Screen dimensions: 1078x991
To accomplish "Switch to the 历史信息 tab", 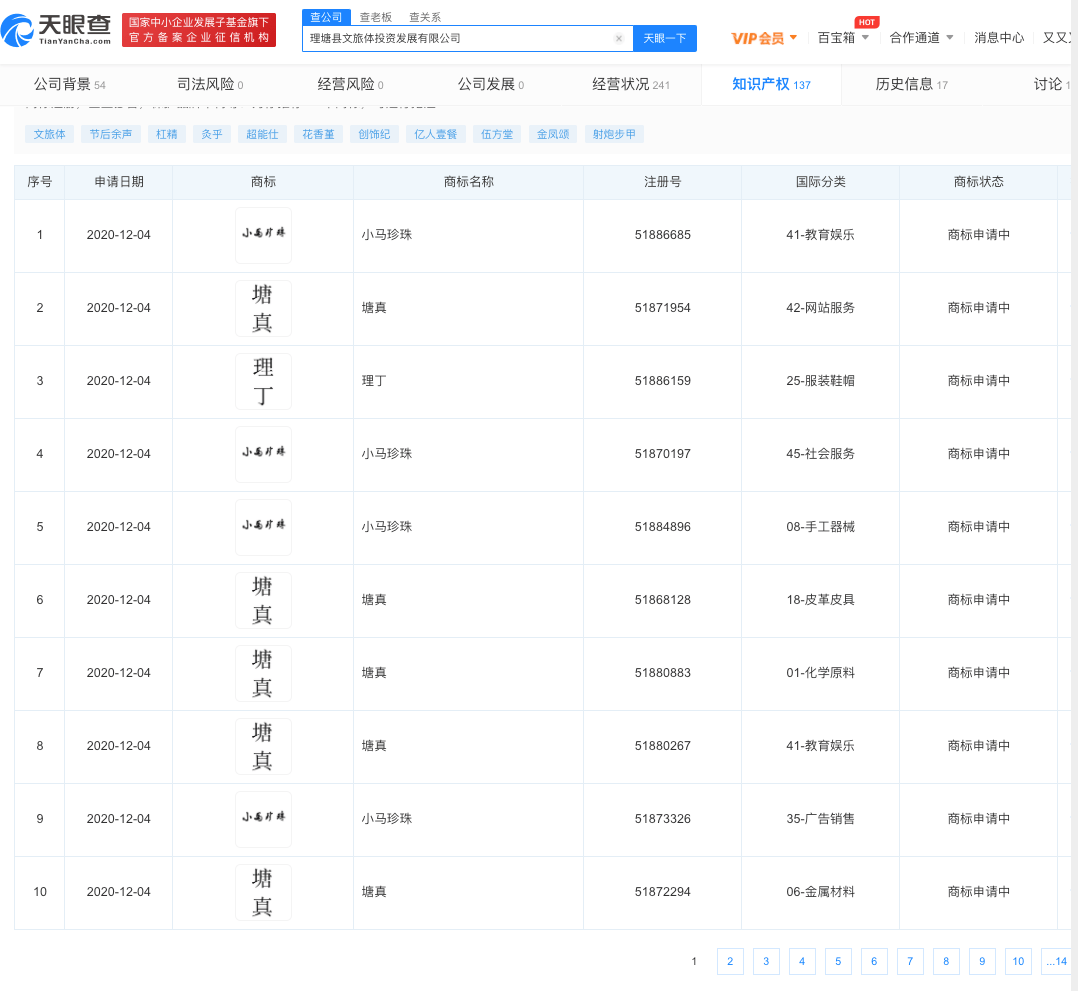I will coord(911,84).
